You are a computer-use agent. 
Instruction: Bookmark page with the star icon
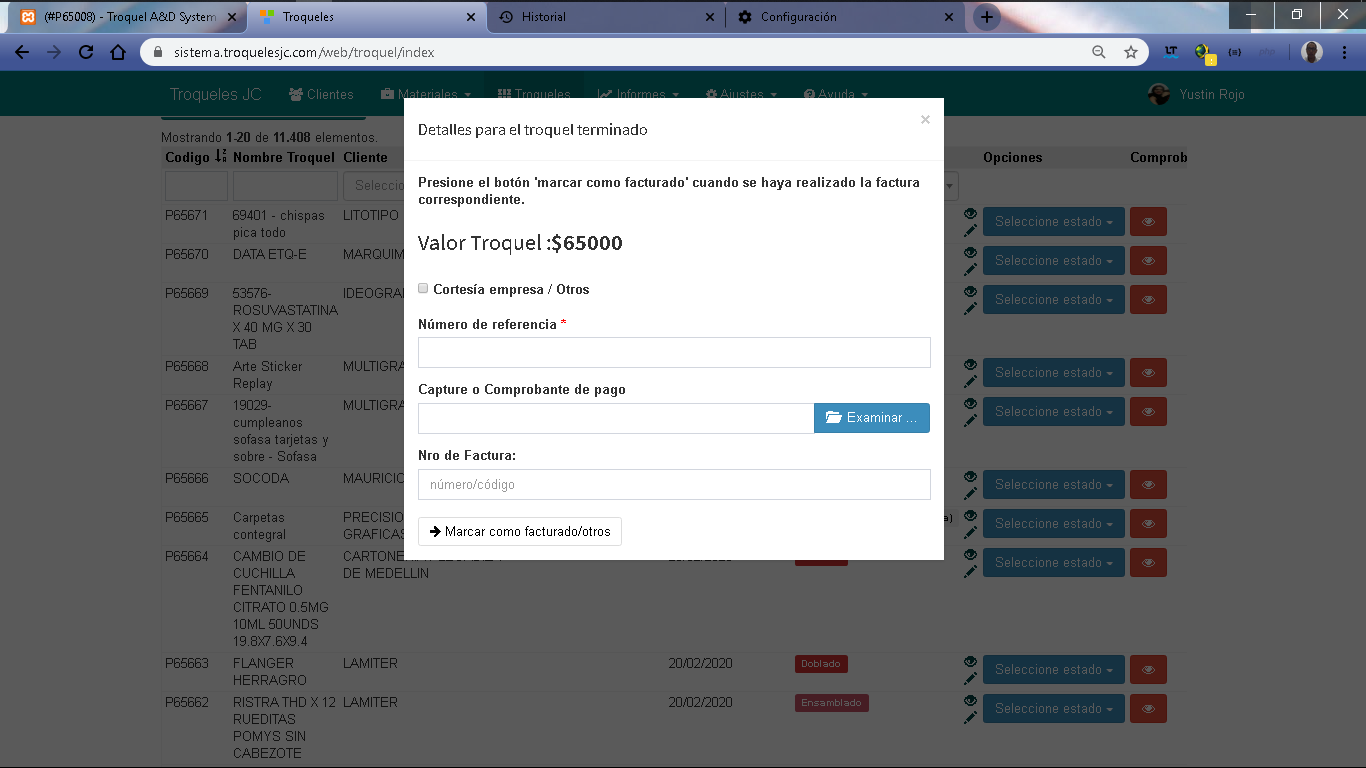(x=1131, y=52)
